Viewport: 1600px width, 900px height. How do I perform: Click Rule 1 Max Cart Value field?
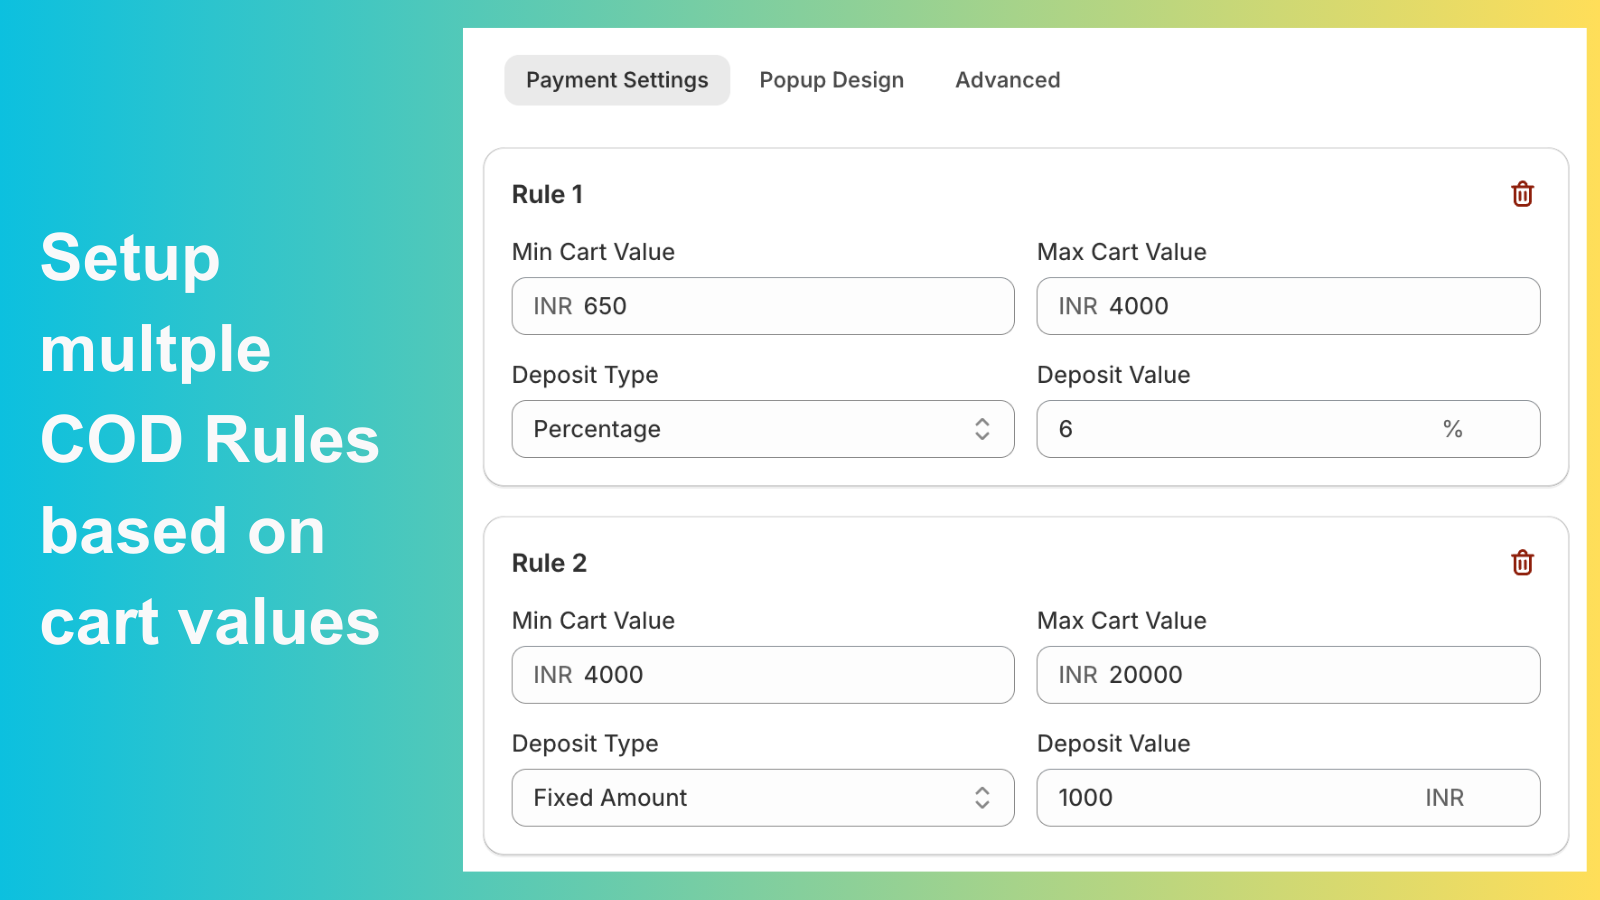[x=1288, y=306]
